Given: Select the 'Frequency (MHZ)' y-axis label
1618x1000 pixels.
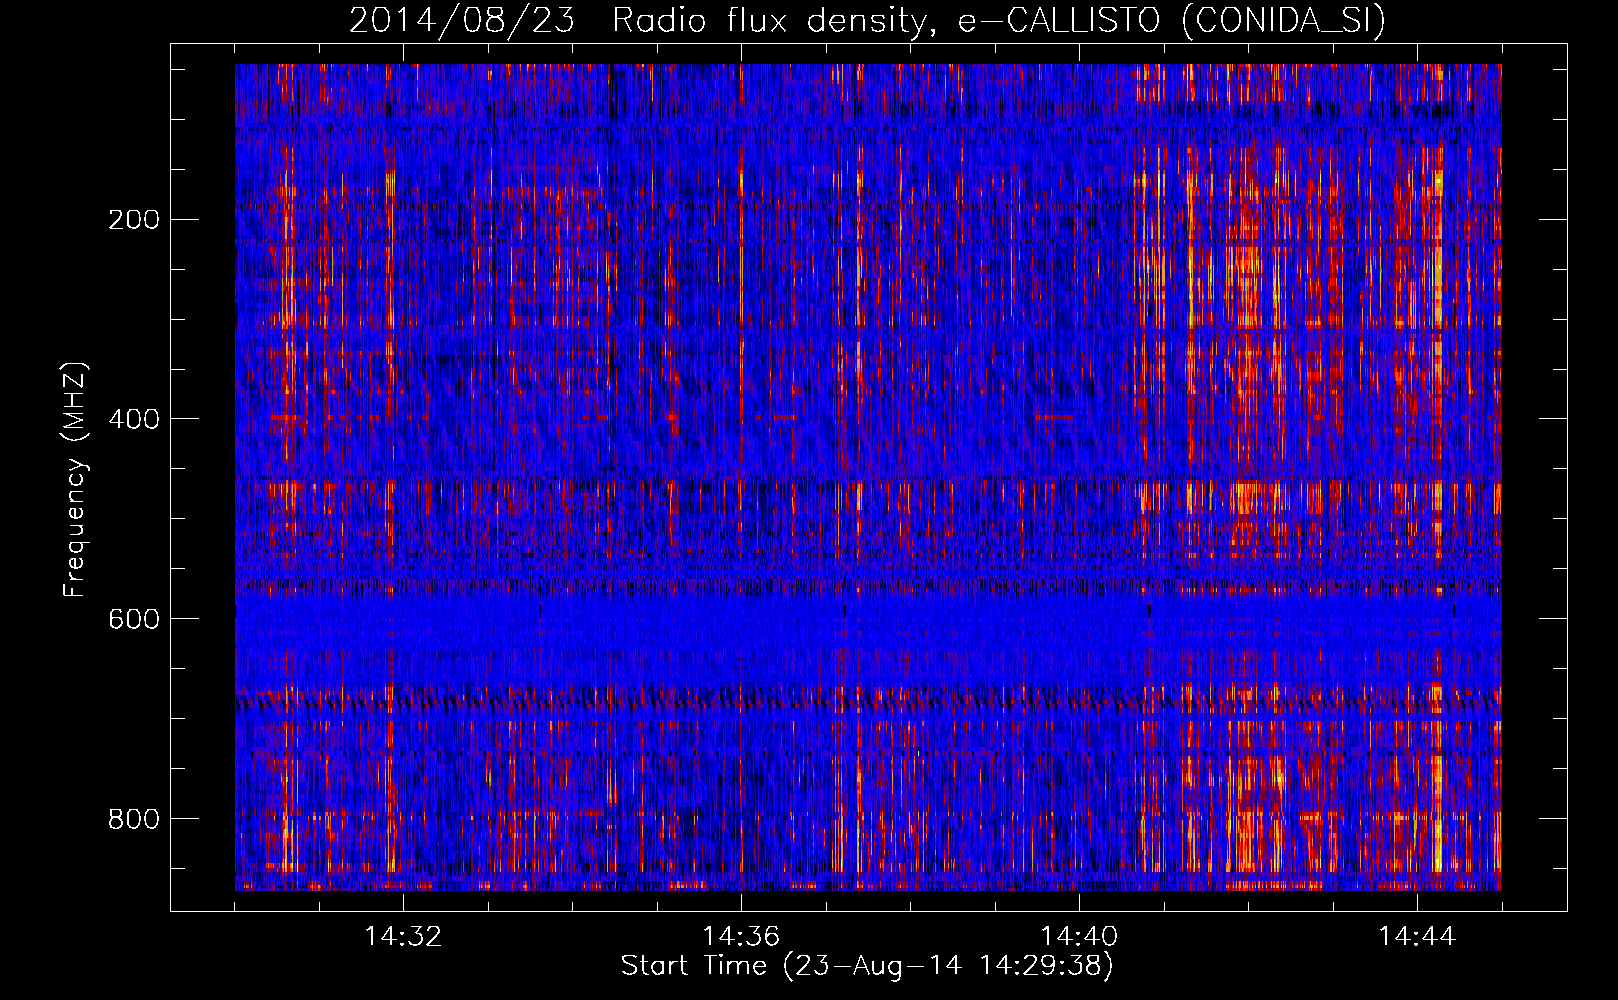Looking at the screenshot, I should [75, 480].
